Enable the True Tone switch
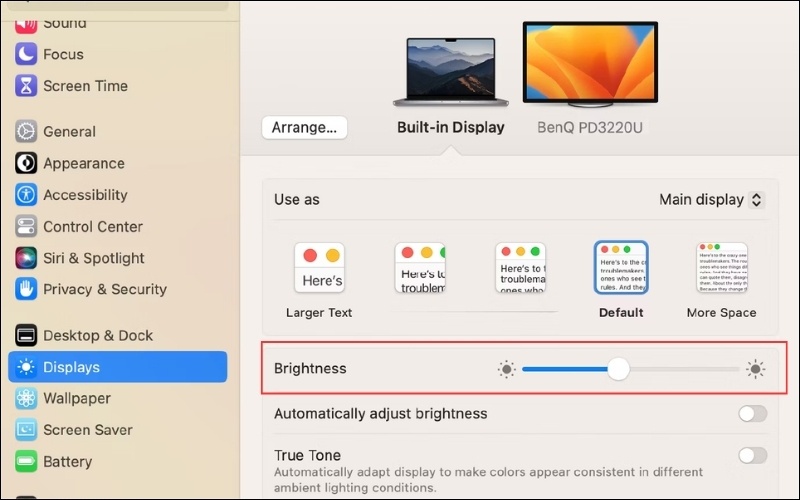The height and width of the screenshot is (500, 800). [753, 456]
